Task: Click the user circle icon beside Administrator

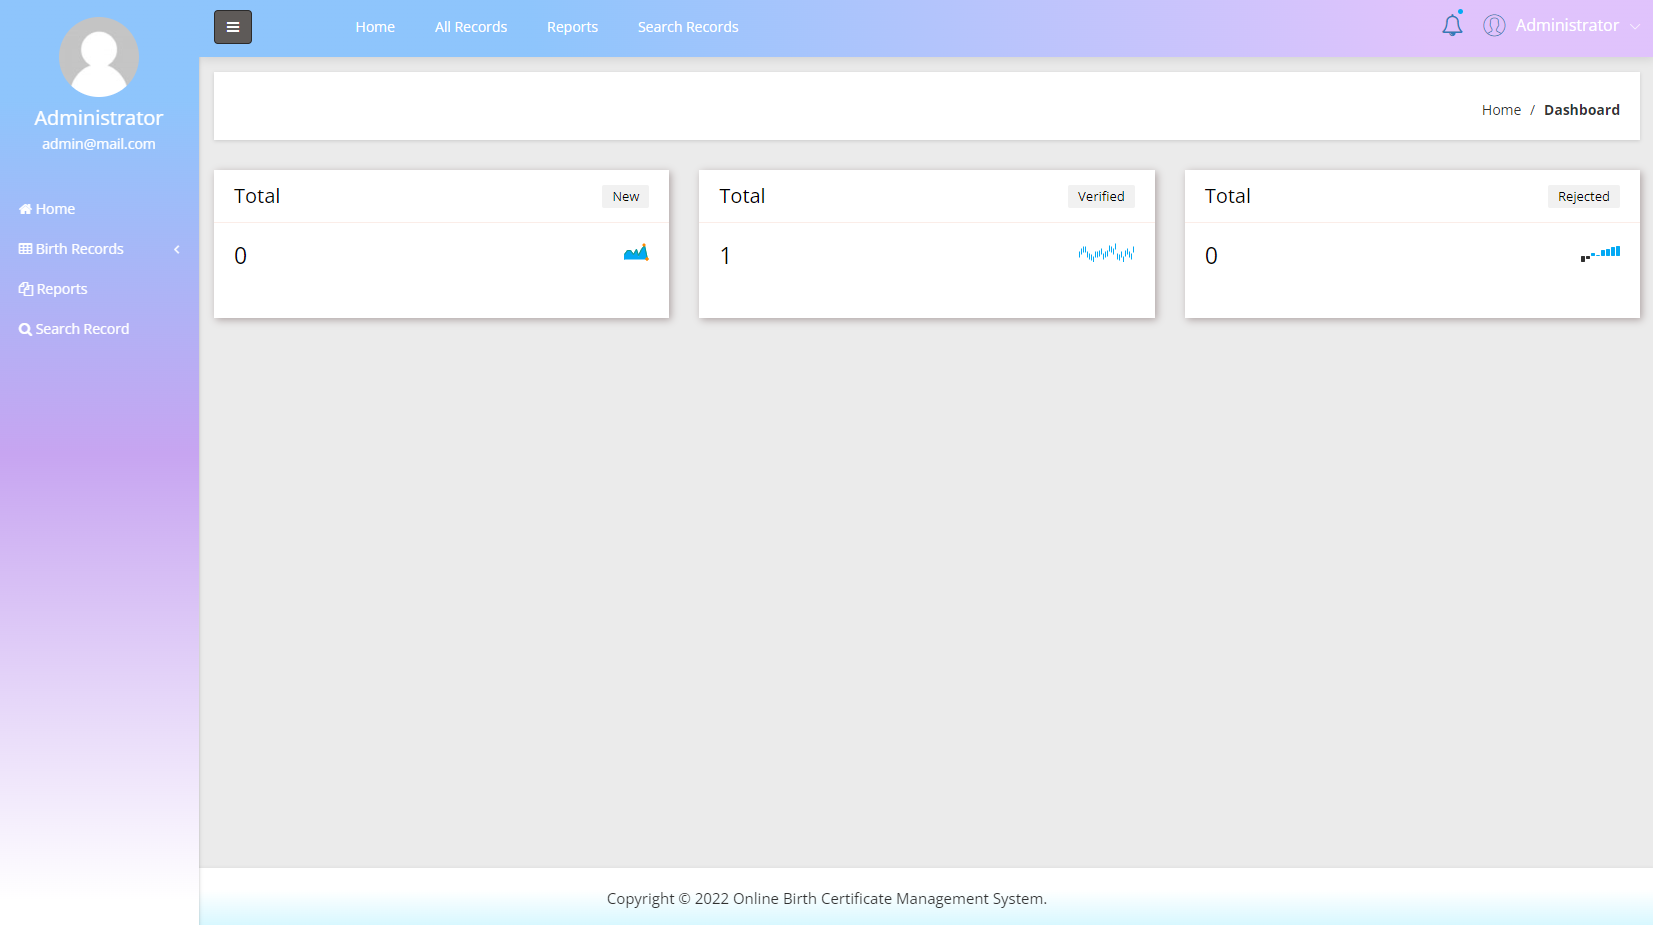Action: [x=1494, y=26]
